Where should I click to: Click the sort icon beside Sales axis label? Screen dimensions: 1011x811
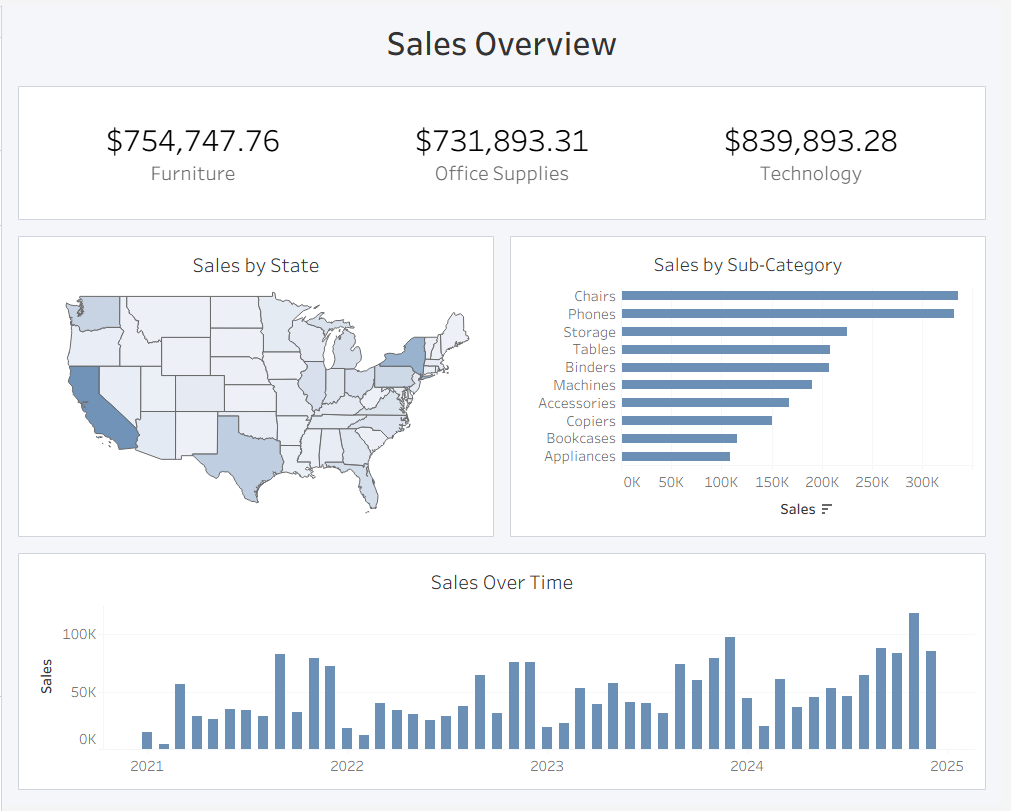click(x=826, y=509)
